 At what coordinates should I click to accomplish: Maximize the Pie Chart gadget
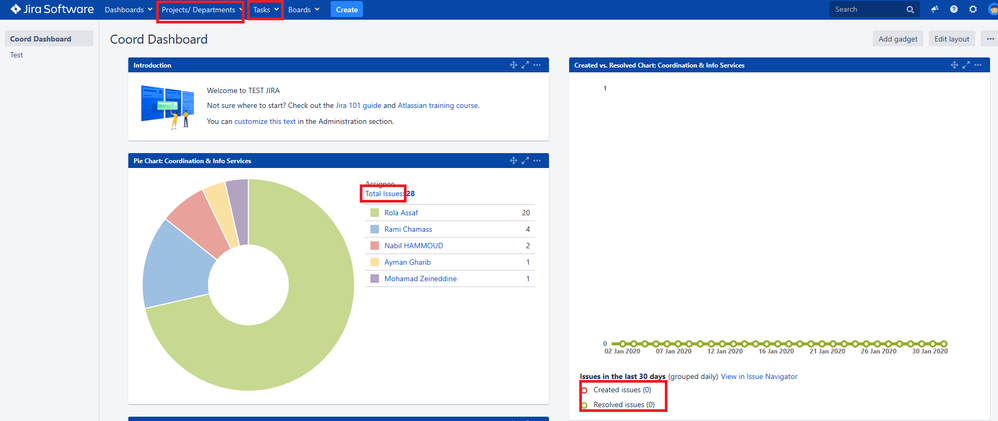coord(525,161)
